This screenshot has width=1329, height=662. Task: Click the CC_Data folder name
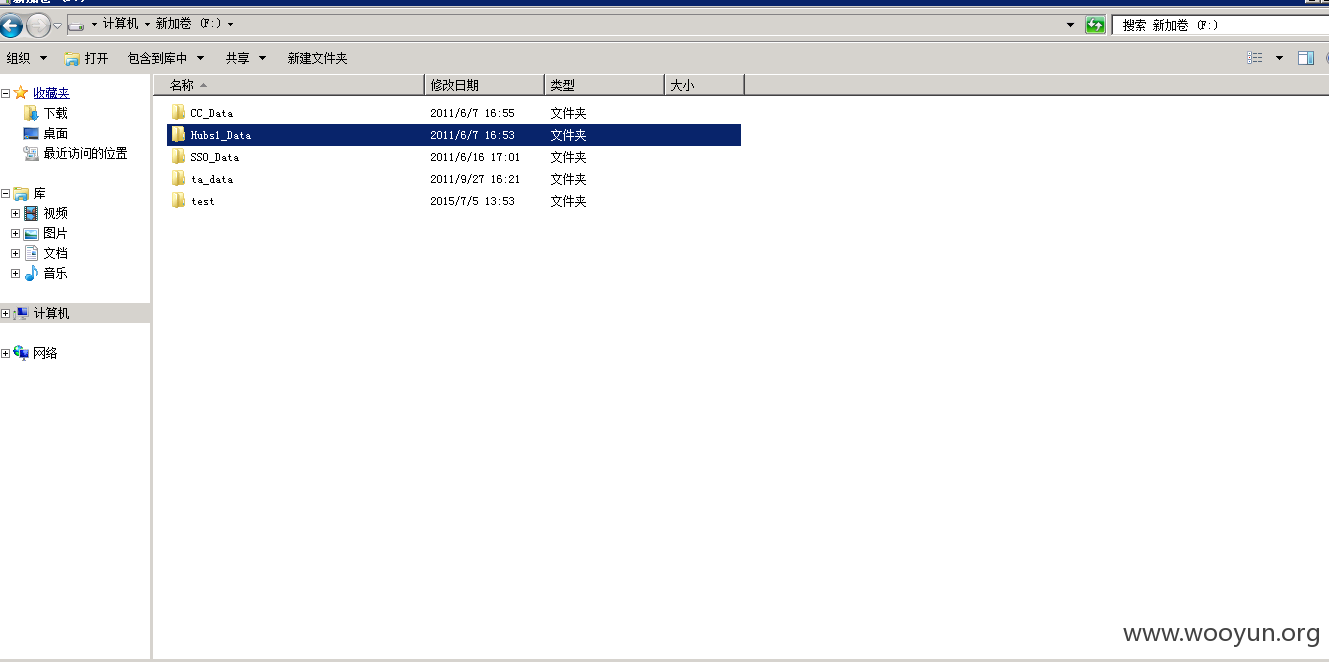pos(211,113)
